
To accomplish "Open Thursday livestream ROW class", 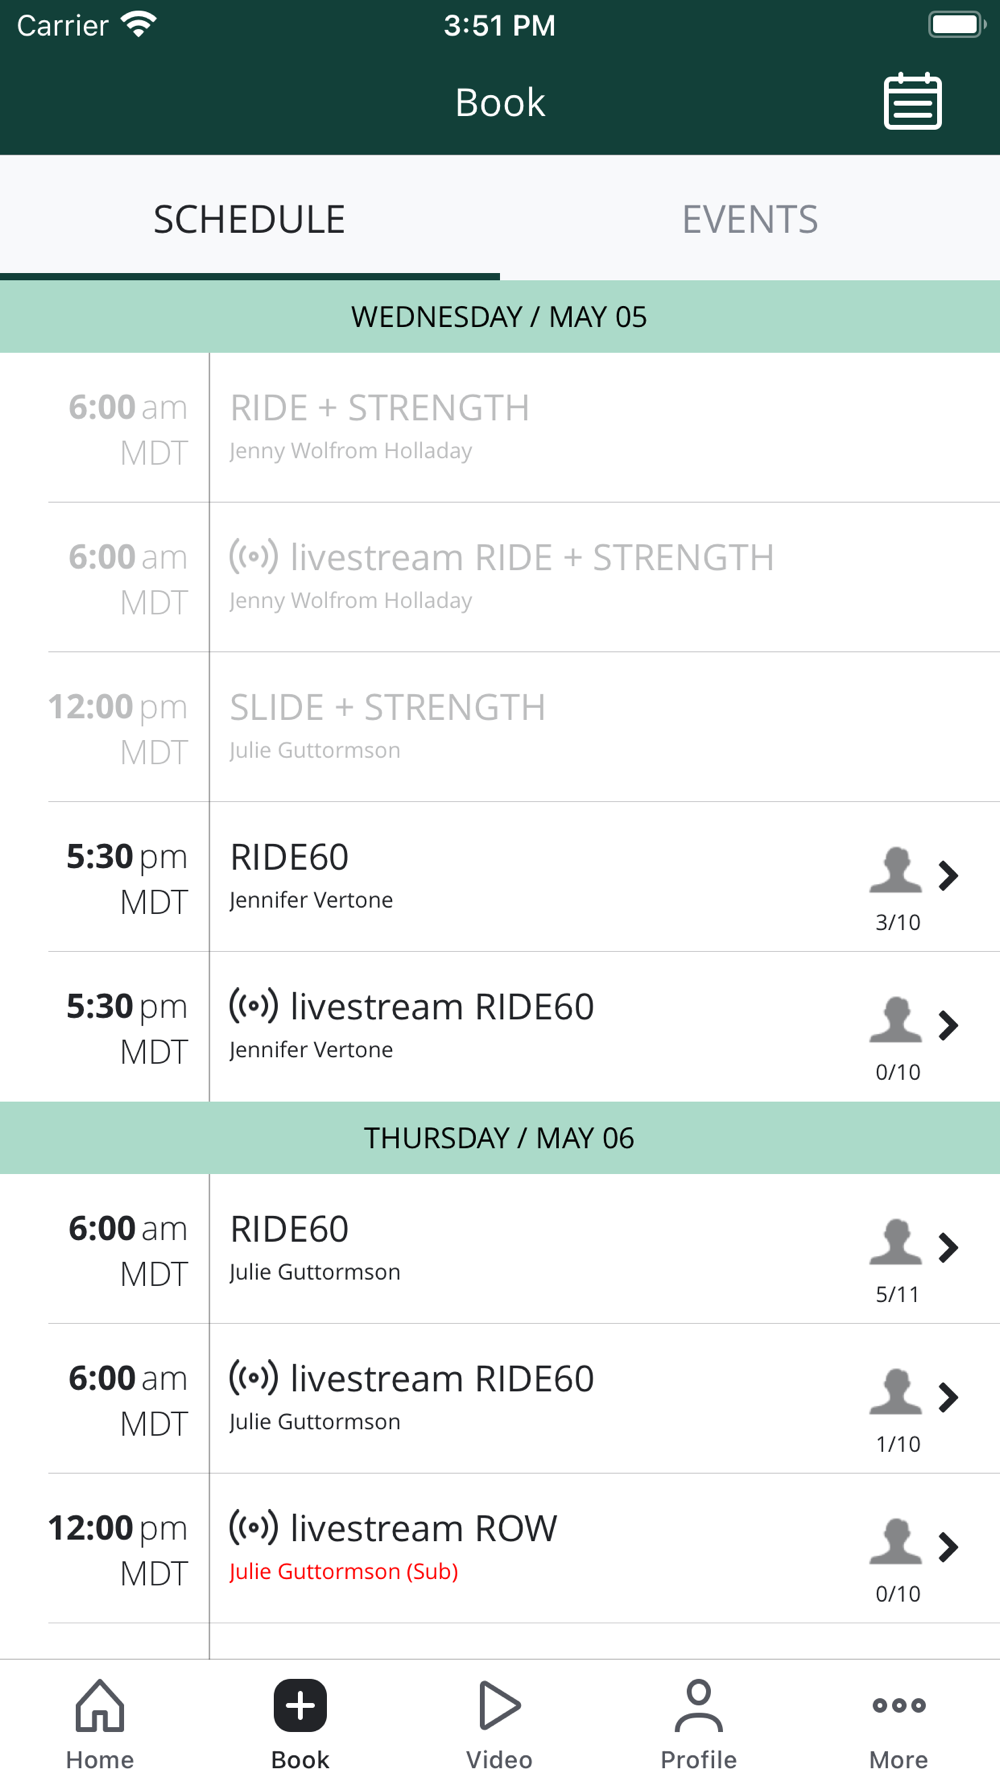I will click(x=423, y=1529).
